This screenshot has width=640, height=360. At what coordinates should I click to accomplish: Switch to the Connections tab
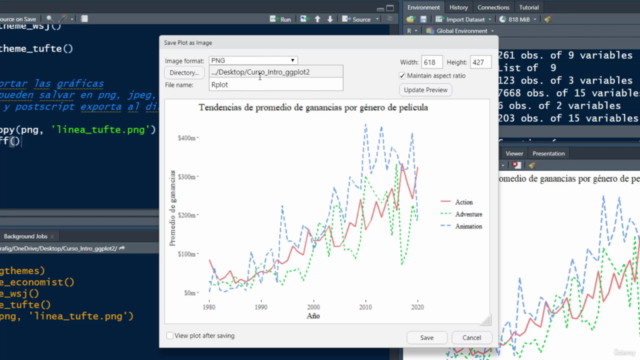(493, 7)
